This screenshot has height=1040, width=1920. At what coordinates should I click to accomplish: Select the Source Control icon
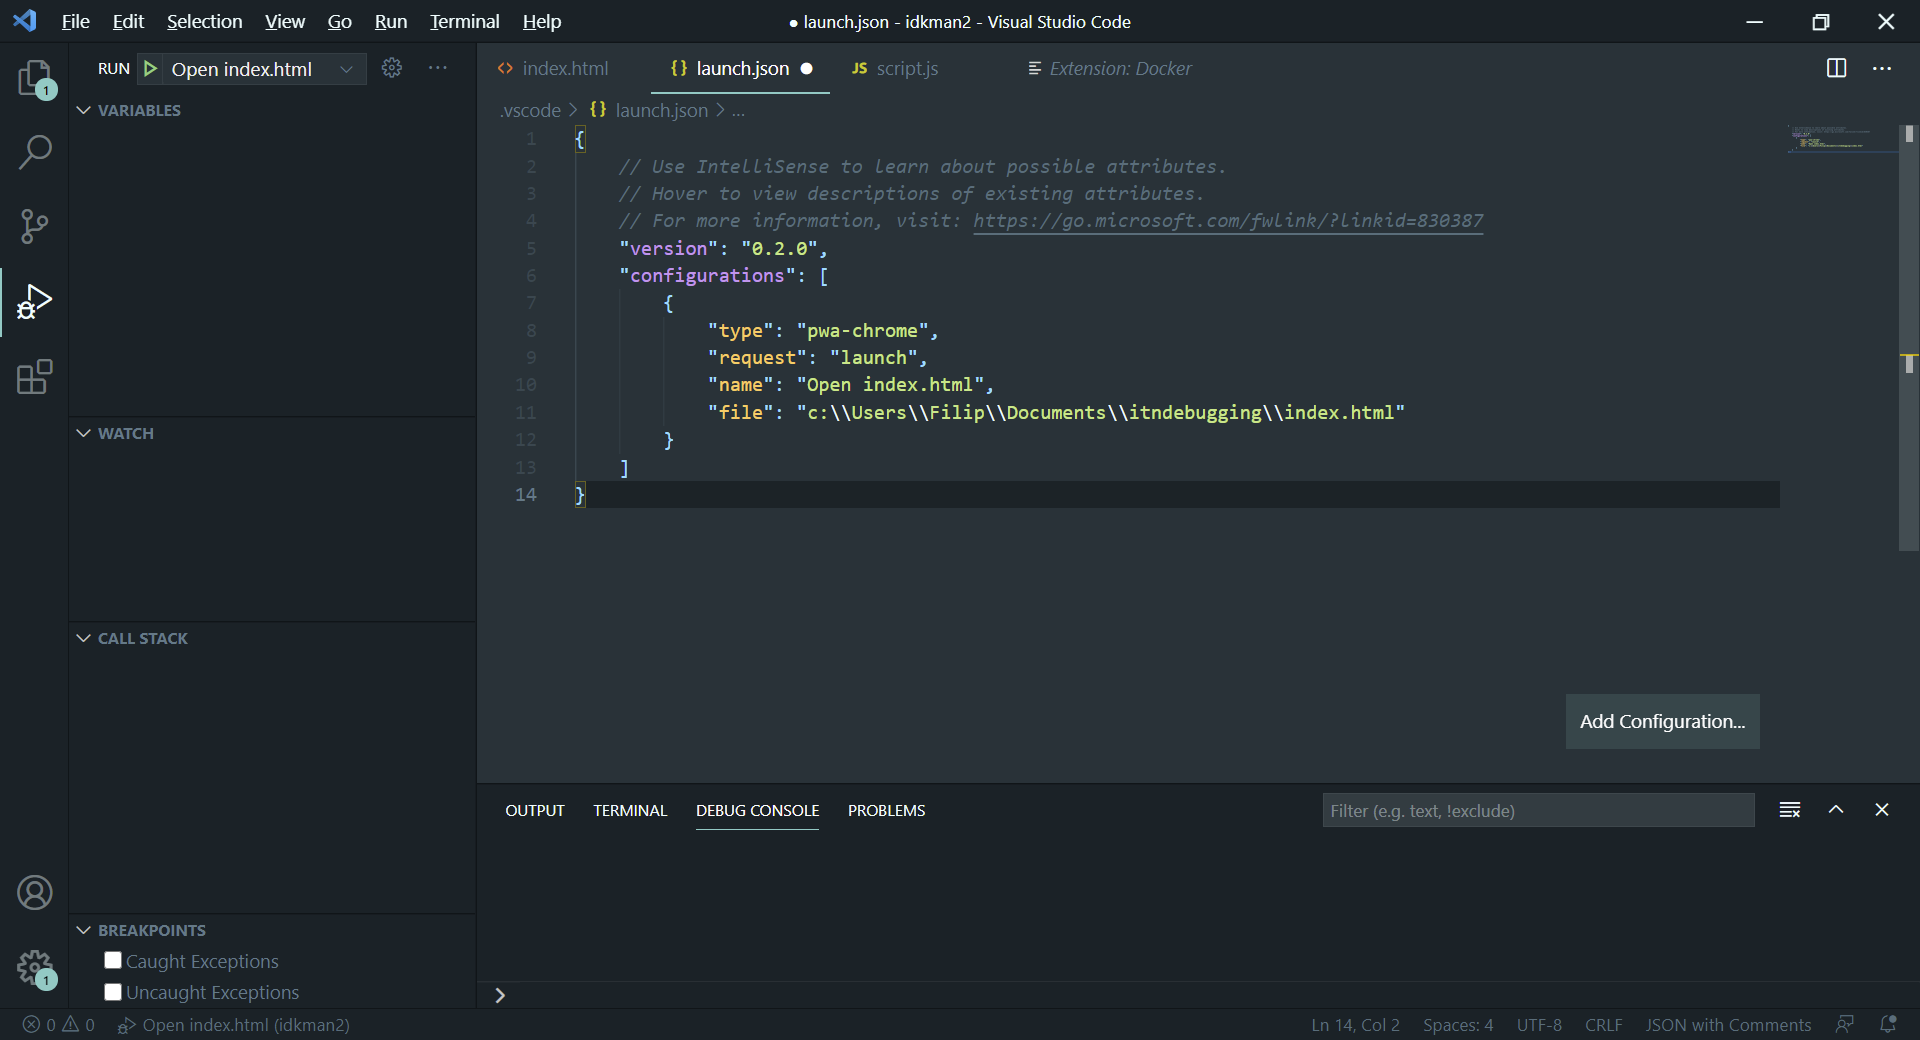[x=35, y=226]
